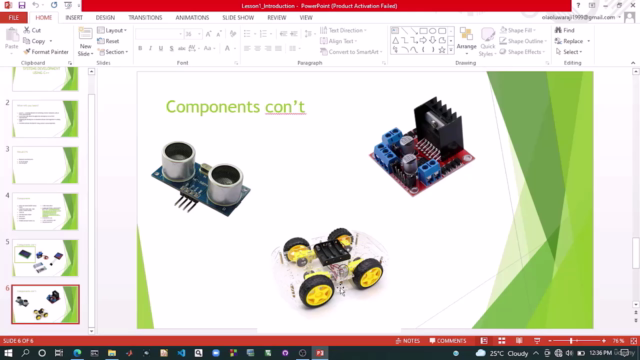Click the Copy button
This screenshot has width=640, height=360.
click(x=38, y=41)
